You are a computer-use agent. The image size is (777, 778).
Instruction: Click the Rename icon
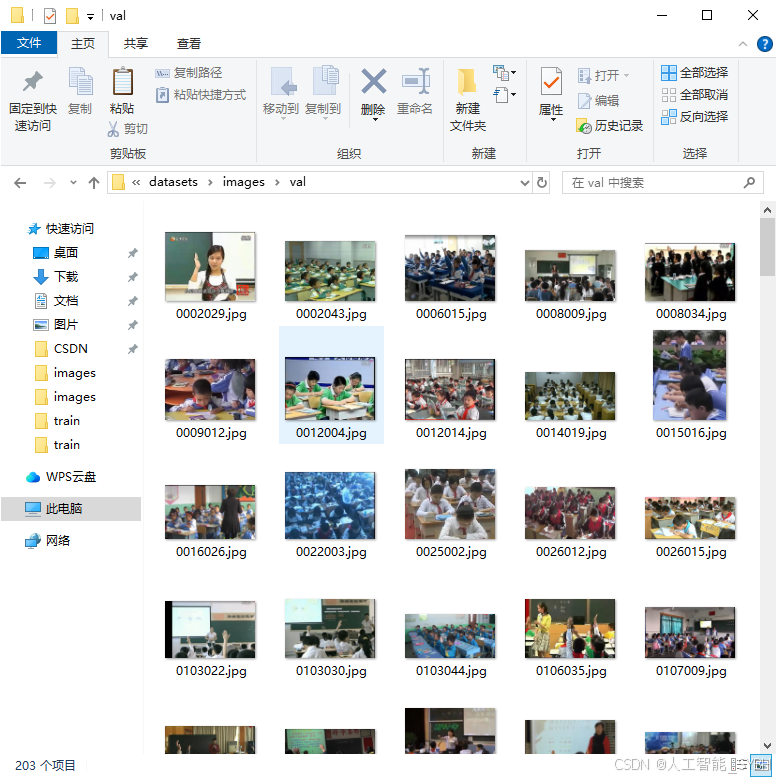tap(416, 81)
